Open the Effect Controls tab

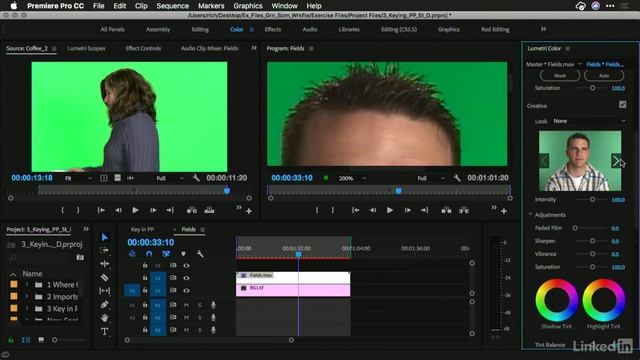[143, 48]
